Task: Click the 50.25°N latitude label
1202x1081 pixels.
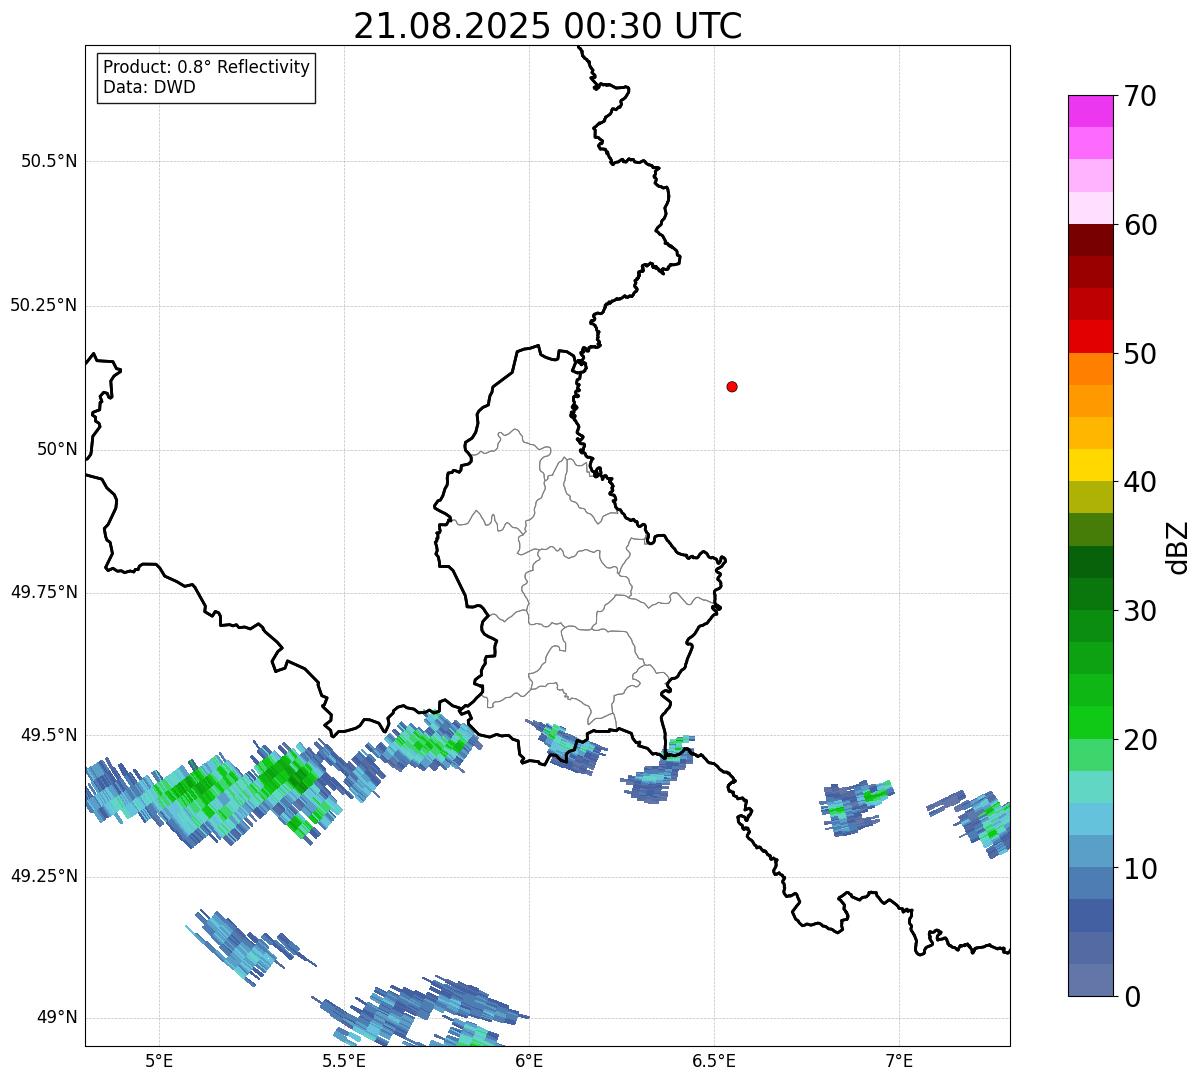Action: click(x=43, y=305)
